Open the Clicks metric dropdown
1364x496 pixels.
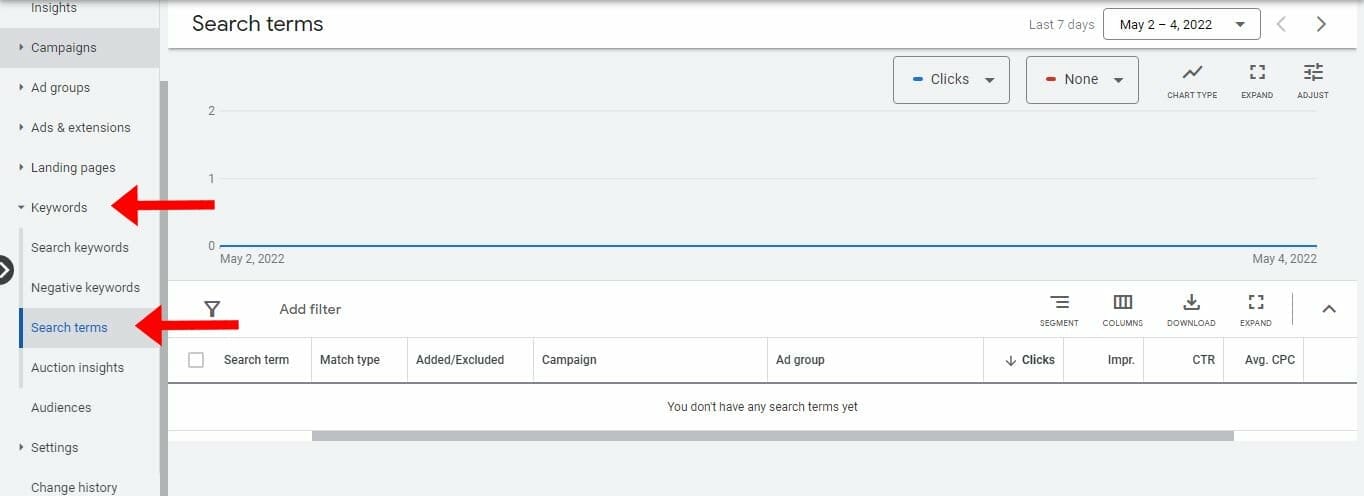coord(951,80)
